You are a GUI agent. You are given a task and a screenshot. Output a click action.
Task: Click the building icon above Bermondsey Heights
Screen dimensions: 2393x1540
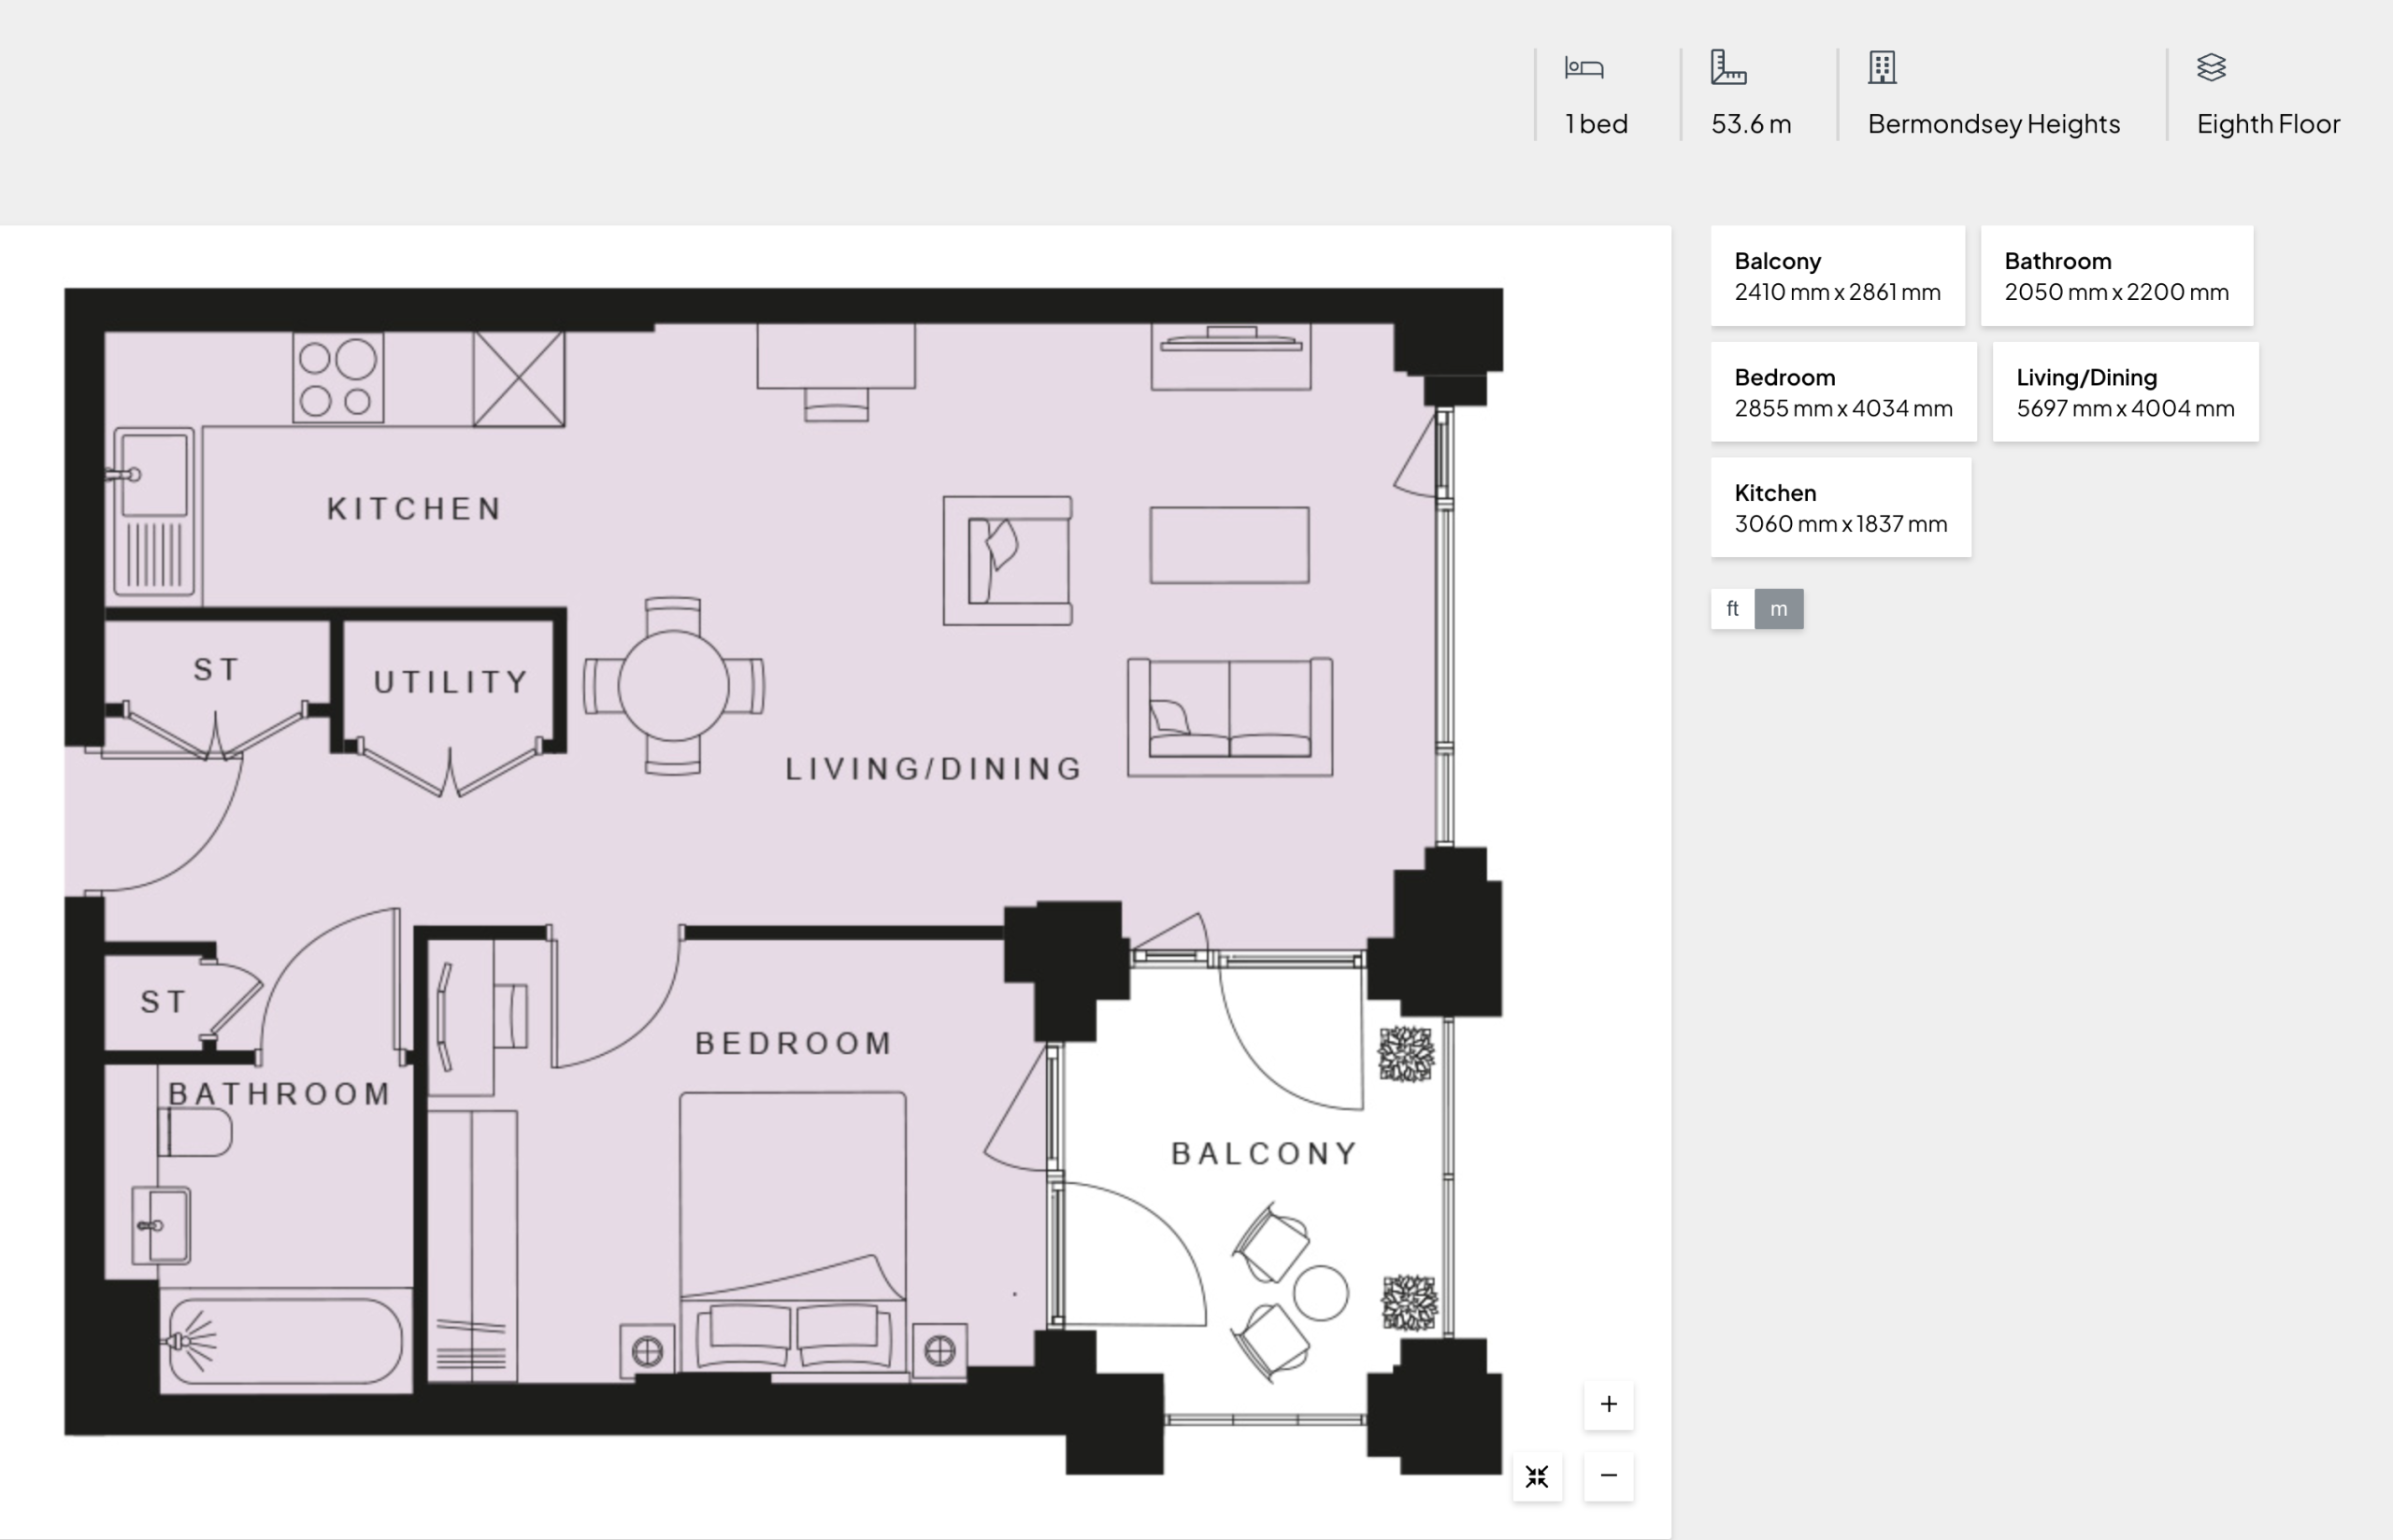coord(1882,68)
